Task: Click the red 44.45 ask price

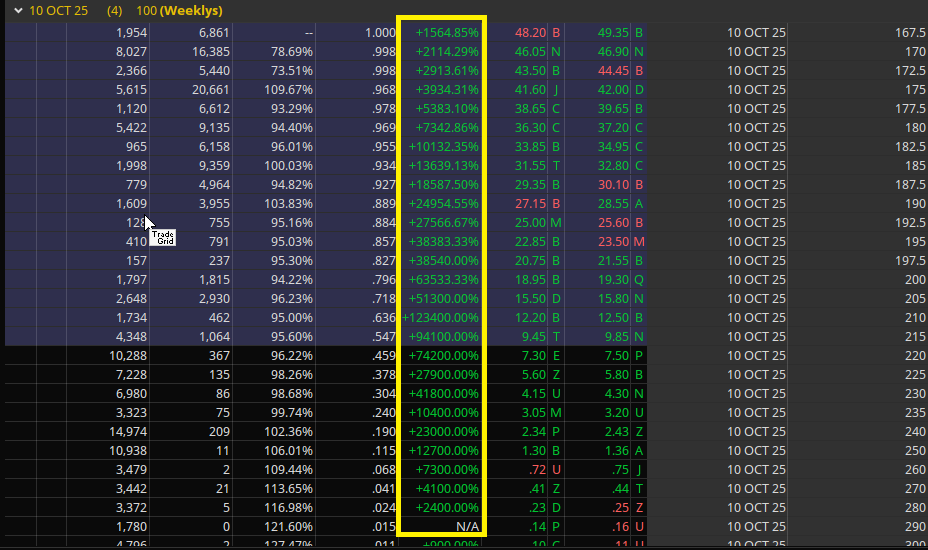Action: click(613, 70)
